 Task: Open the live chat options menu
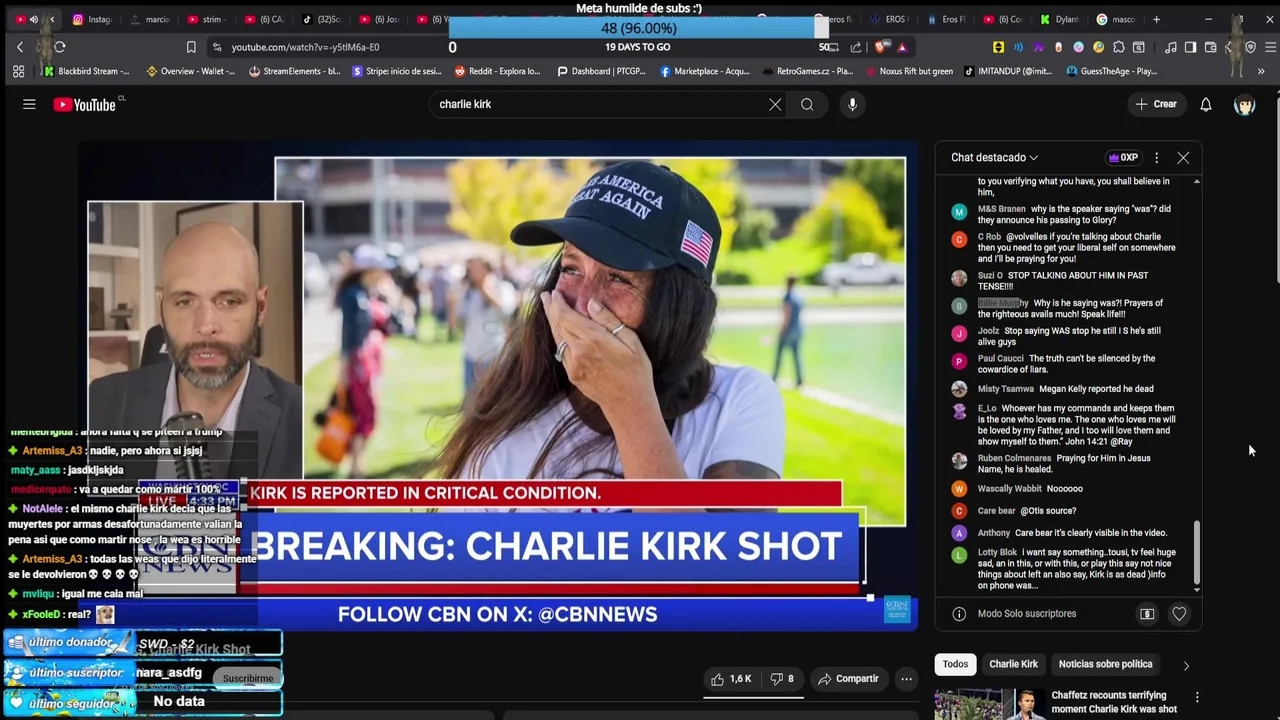click(x=1156, y=158)
